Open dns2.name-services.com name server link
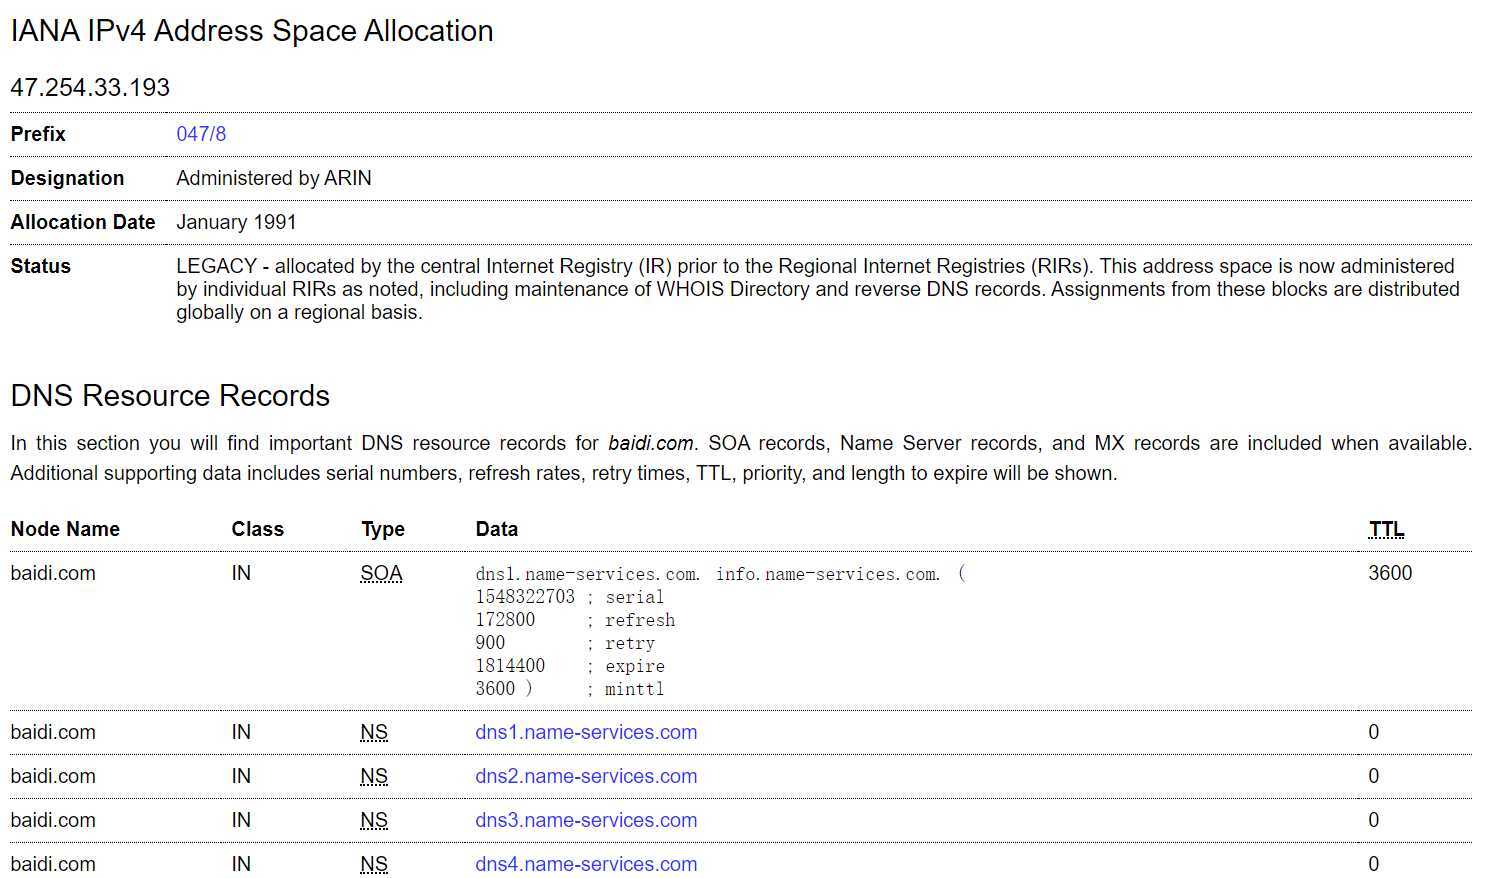Viewport: 1496px width, 878px height. coord(586,776)
